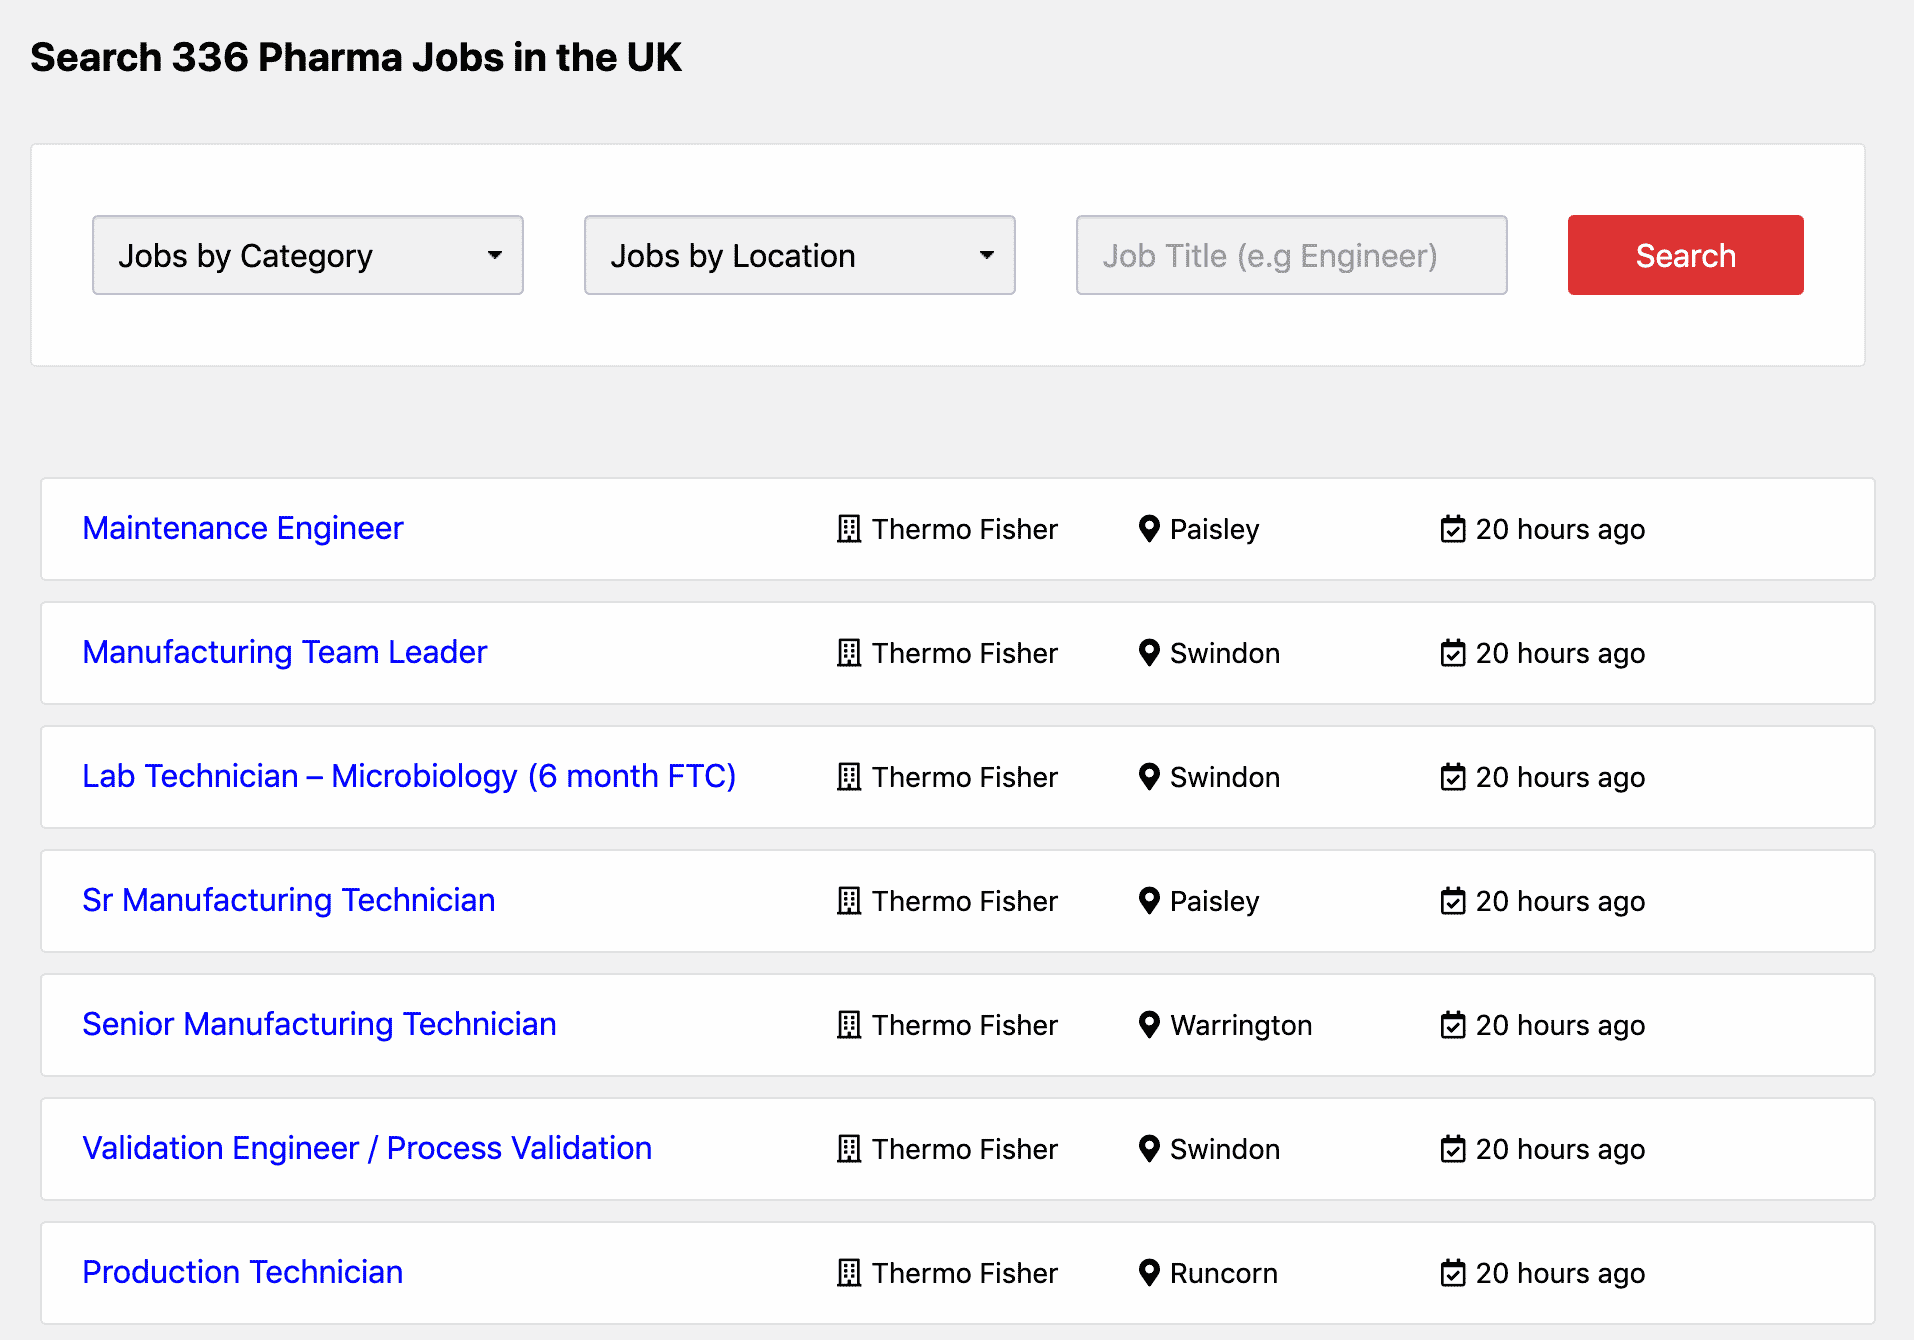Viewport: 1914px width, 1340px height.
Task: Open the Maintenance Engineer job listing
Action: pos(242,528)
